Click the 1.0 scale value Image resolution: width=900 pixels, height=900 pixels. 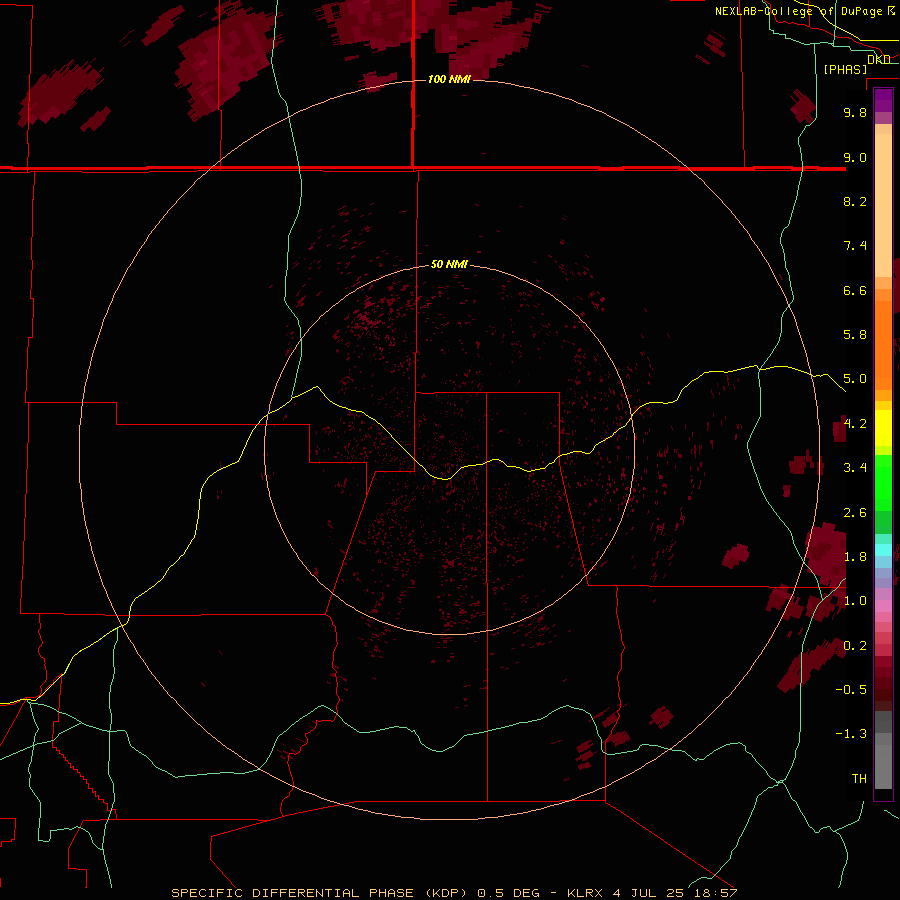[x=855, y=601]
